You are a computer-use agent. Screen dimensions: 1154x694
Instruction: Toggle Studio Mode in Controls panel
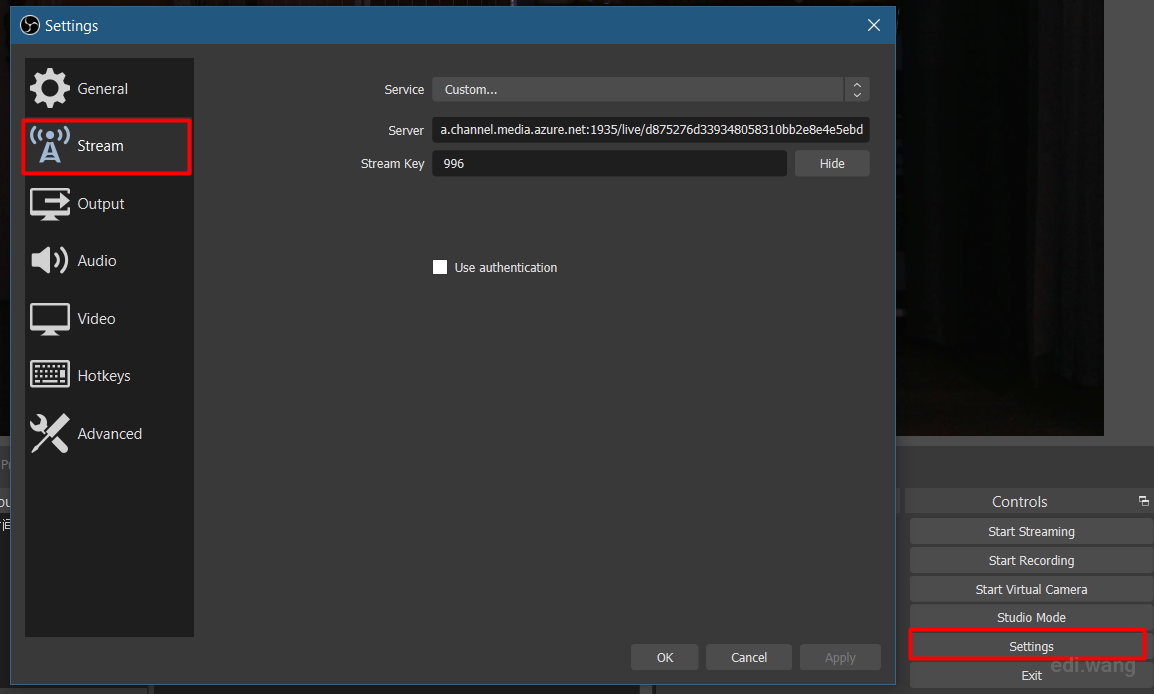point(1031,617)
